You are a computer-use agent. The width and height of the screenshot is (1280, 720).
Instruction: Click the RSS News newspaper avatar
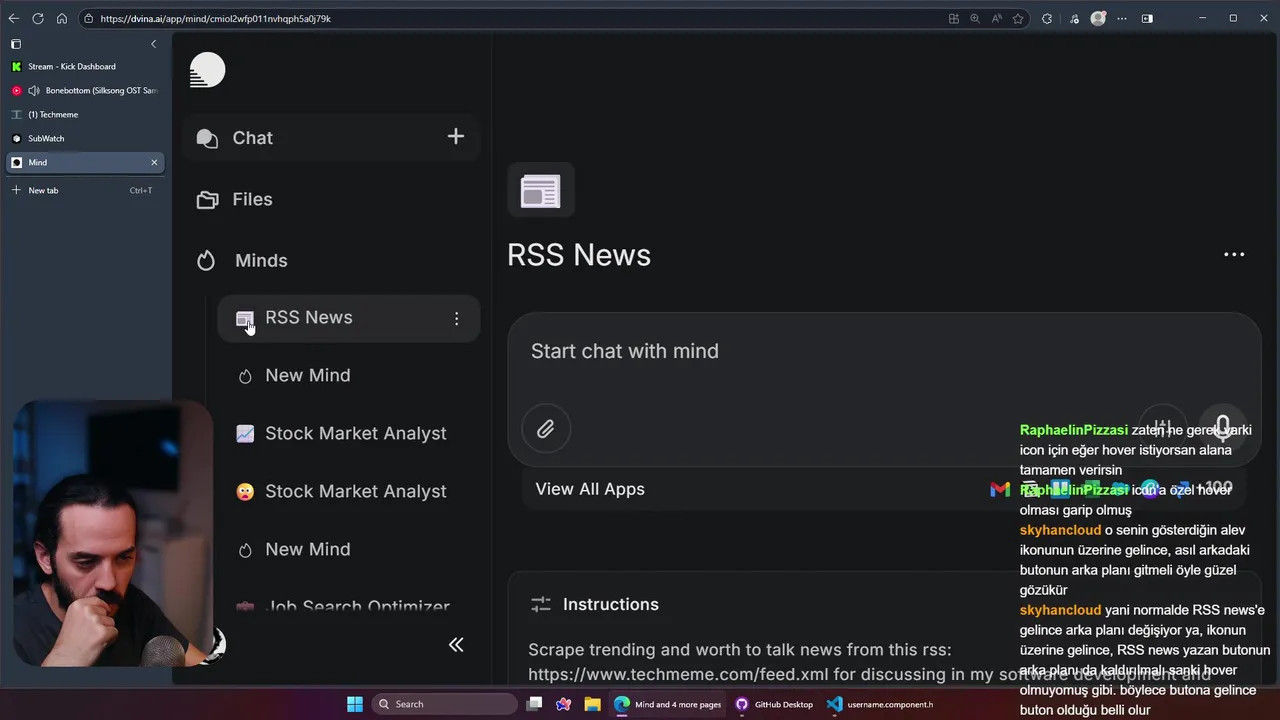click(541, 190)
